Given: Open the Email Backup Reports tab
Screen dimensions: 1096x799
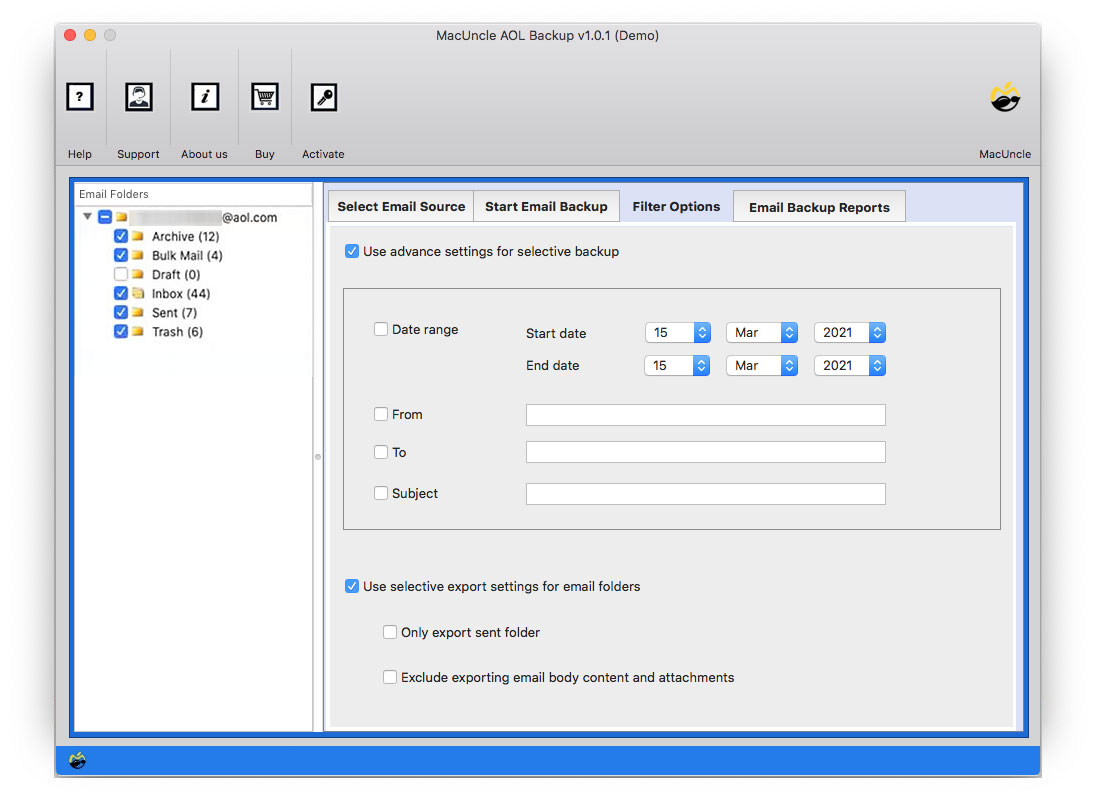Looking at the screenshot, I should pos(819,207).
